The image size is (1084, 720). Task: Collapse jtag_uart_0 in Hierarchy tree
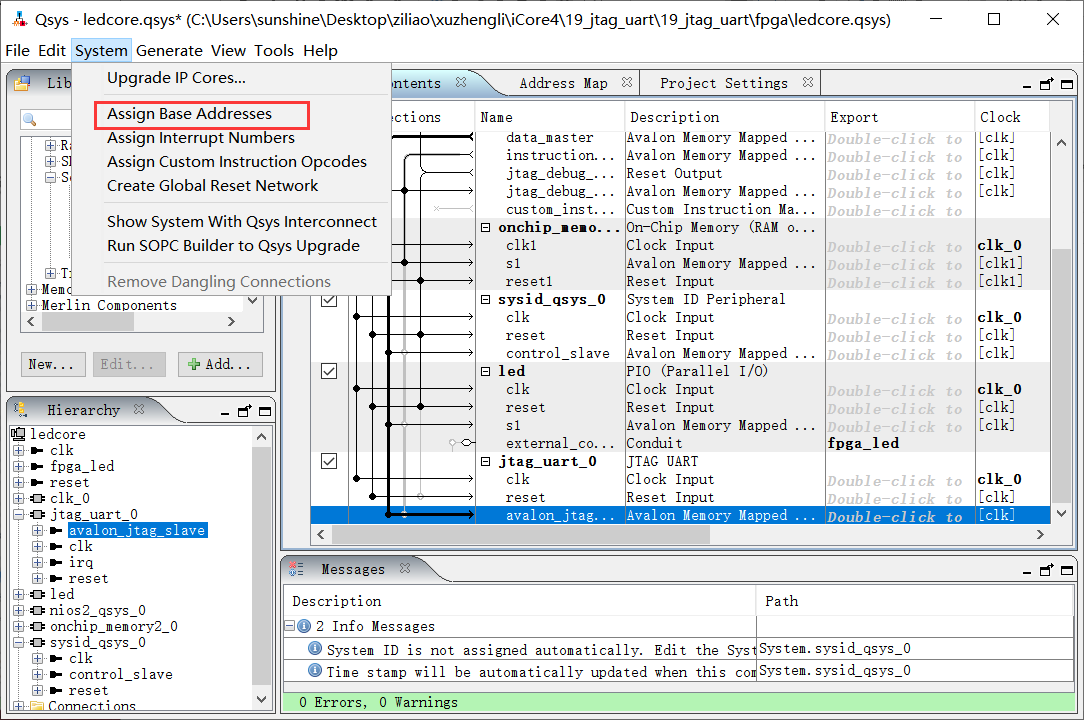coord(18,514)
